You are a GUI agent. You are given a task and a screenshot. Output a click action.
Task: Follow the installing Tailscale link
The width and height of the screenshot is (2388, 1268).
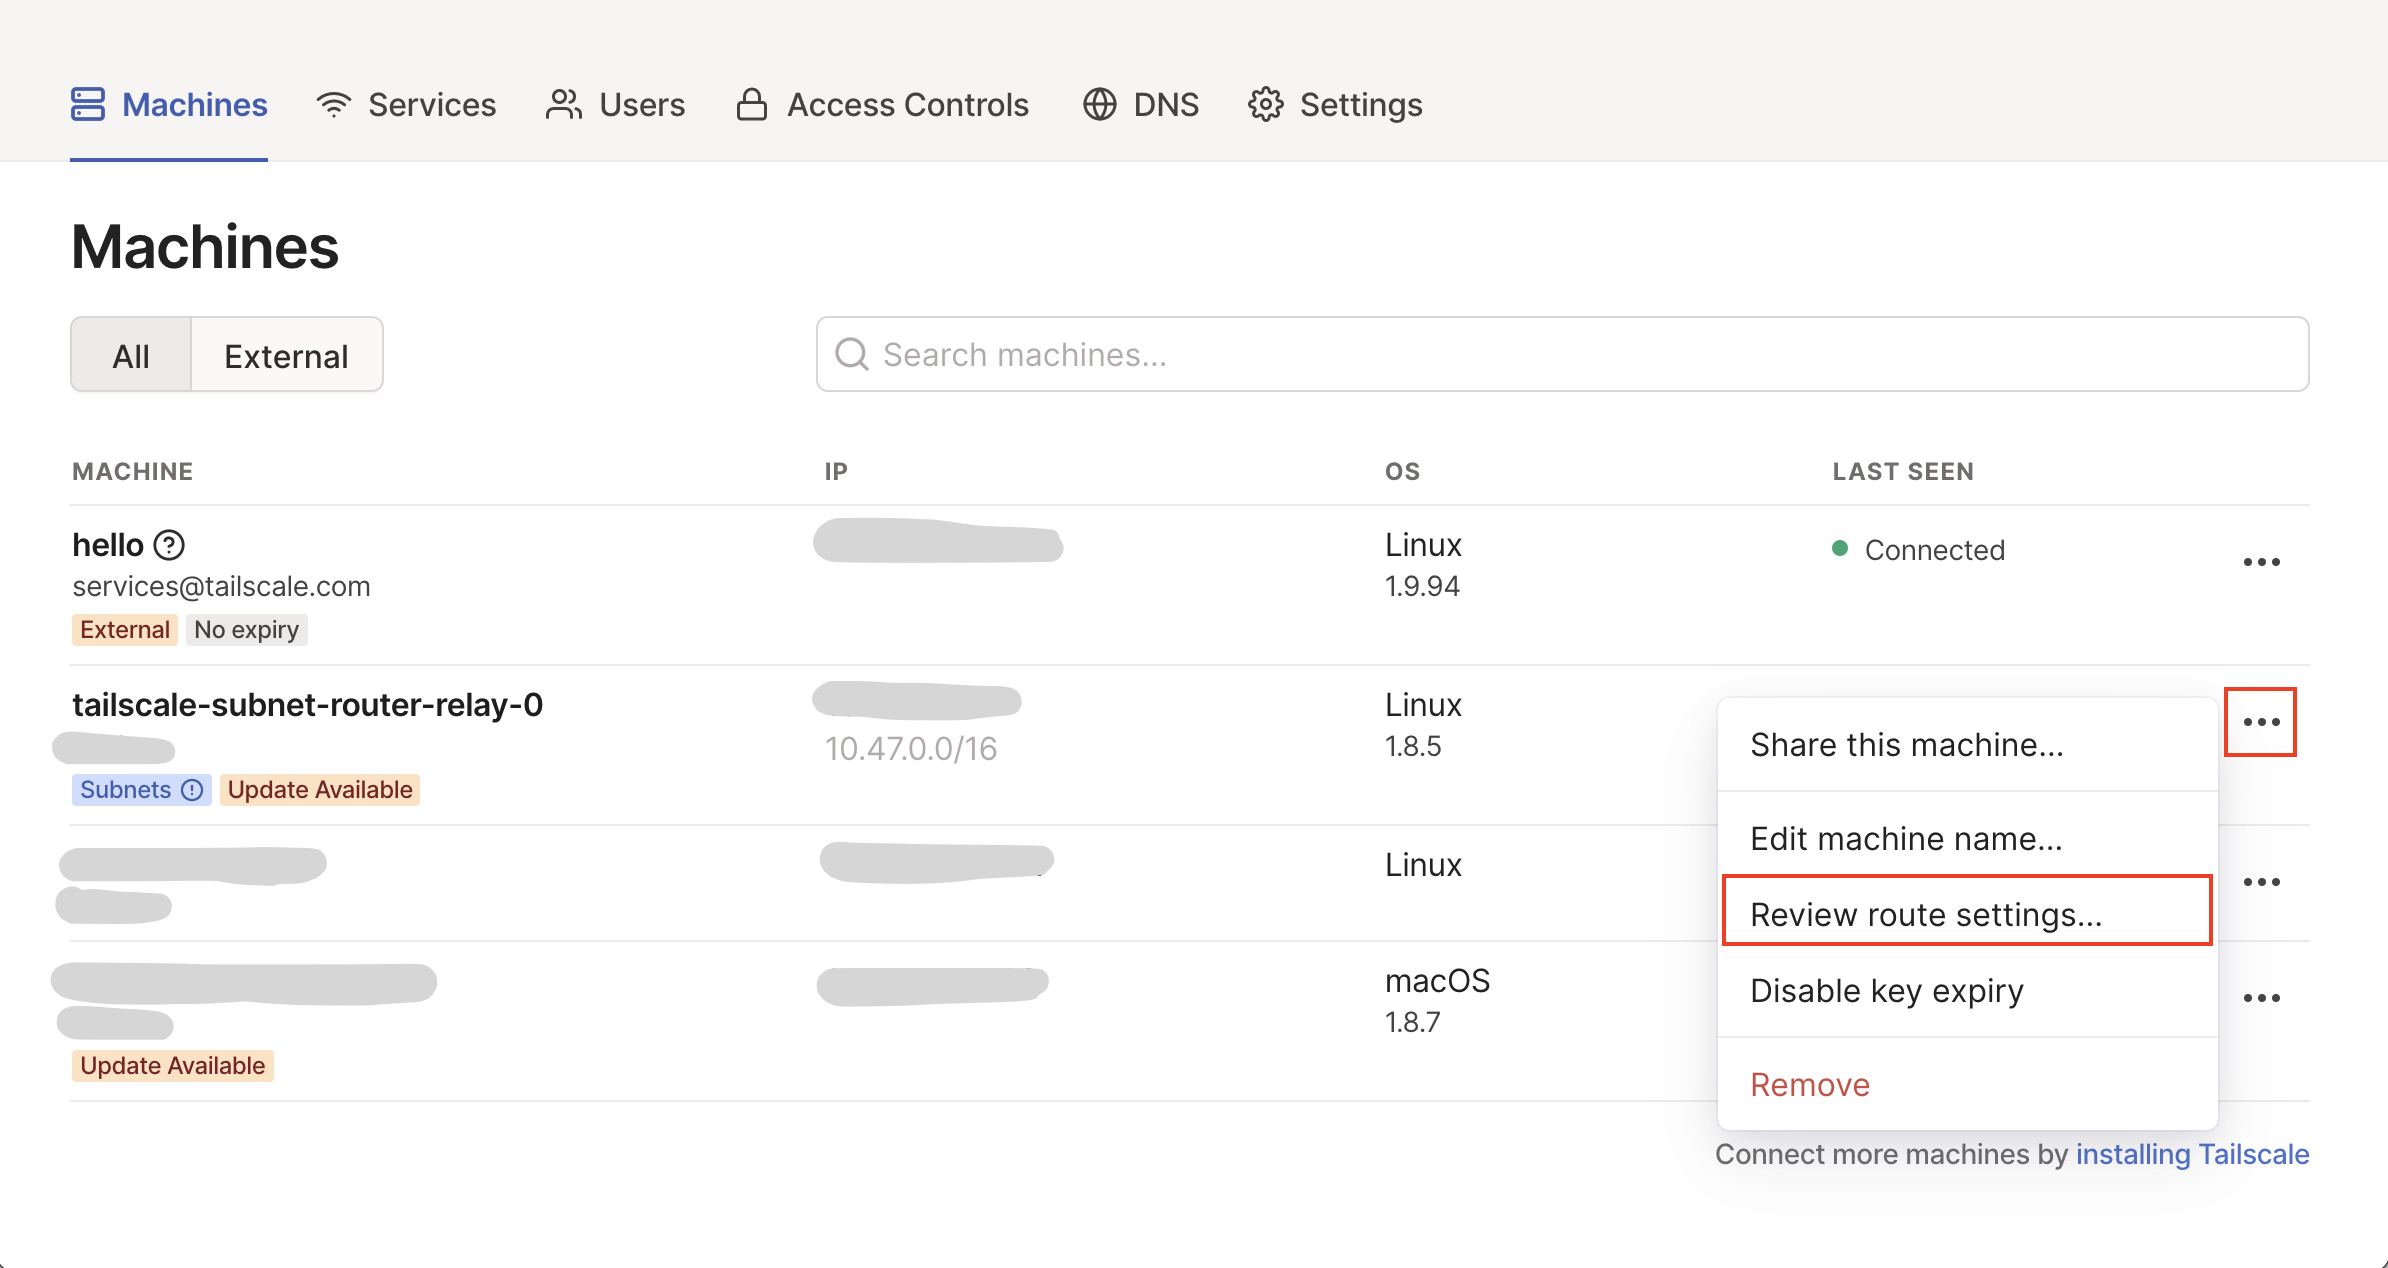point(2192,1154)
